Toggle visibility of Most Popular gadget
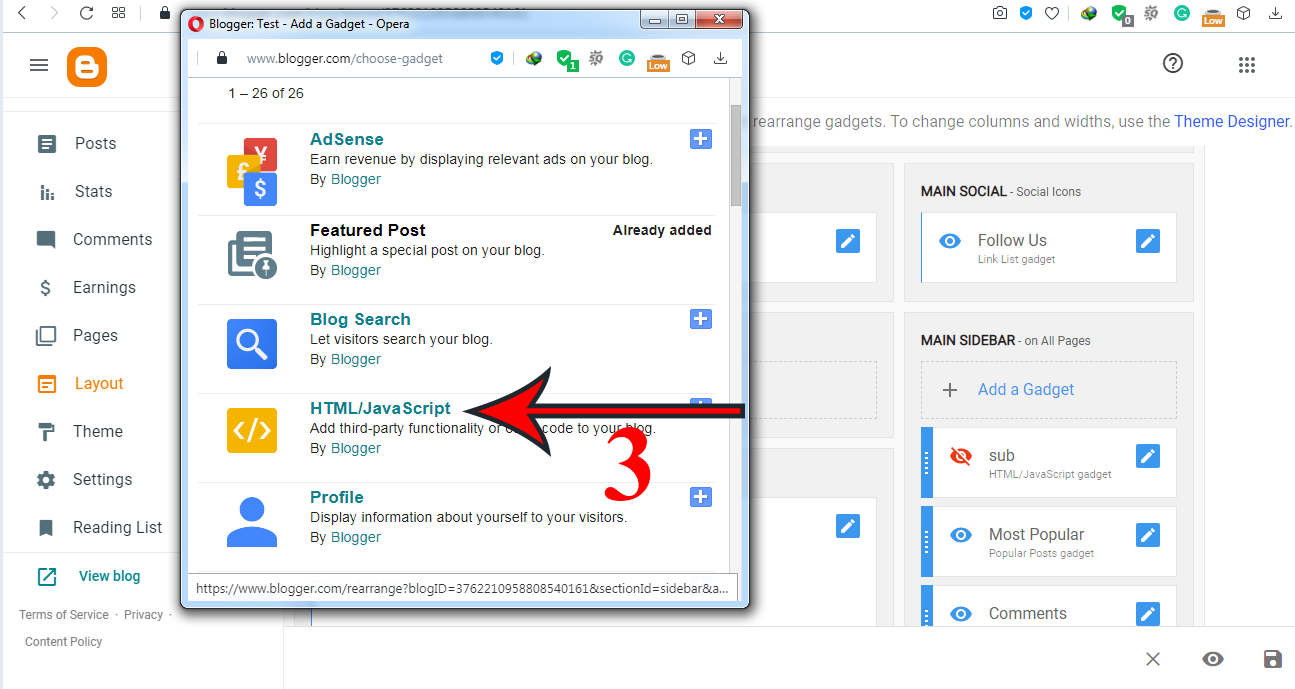This screenshot has width=1295, height=689. pyautogui.click(x=961, y=535)
